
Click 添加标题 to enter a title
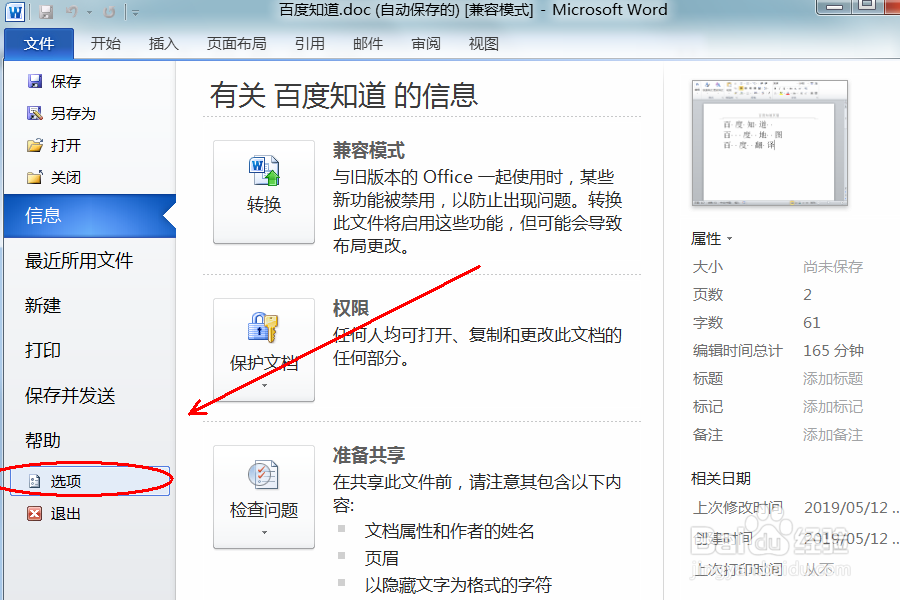pos(833,378)
